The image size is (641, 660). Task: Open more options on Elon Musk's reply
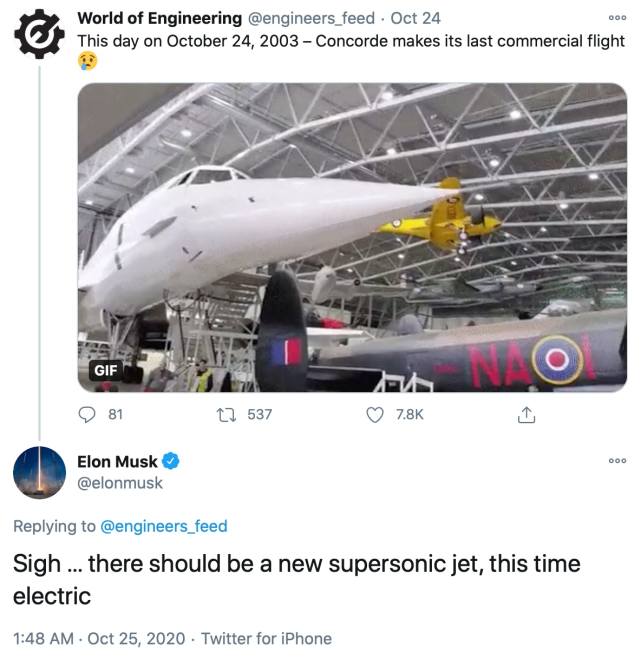(617, 461)
